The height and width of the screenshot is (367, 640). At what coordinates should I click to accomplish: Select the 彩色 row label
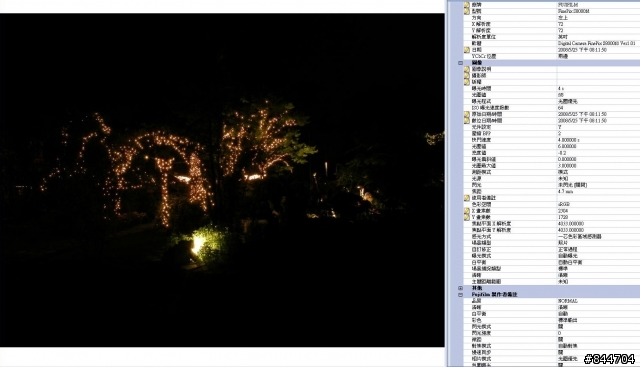pyautogui.click(x=476, y=320)
